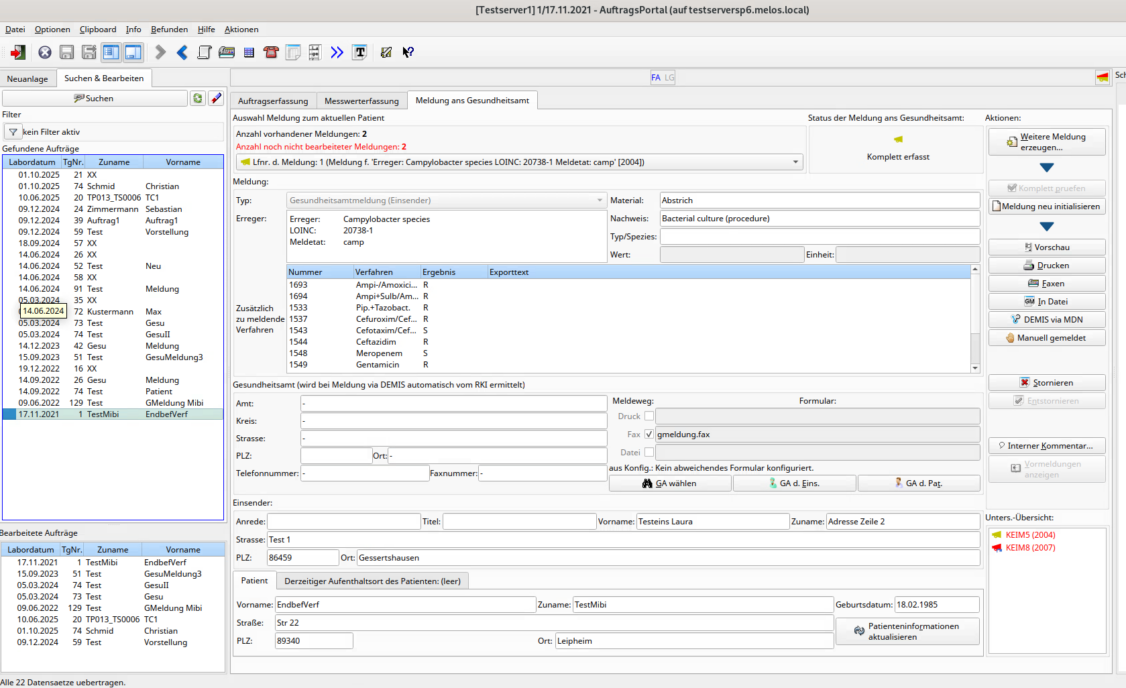Expand the Weitere Meldung erzeugen button
This screenshot has width=1126, height=688.
1047,141
